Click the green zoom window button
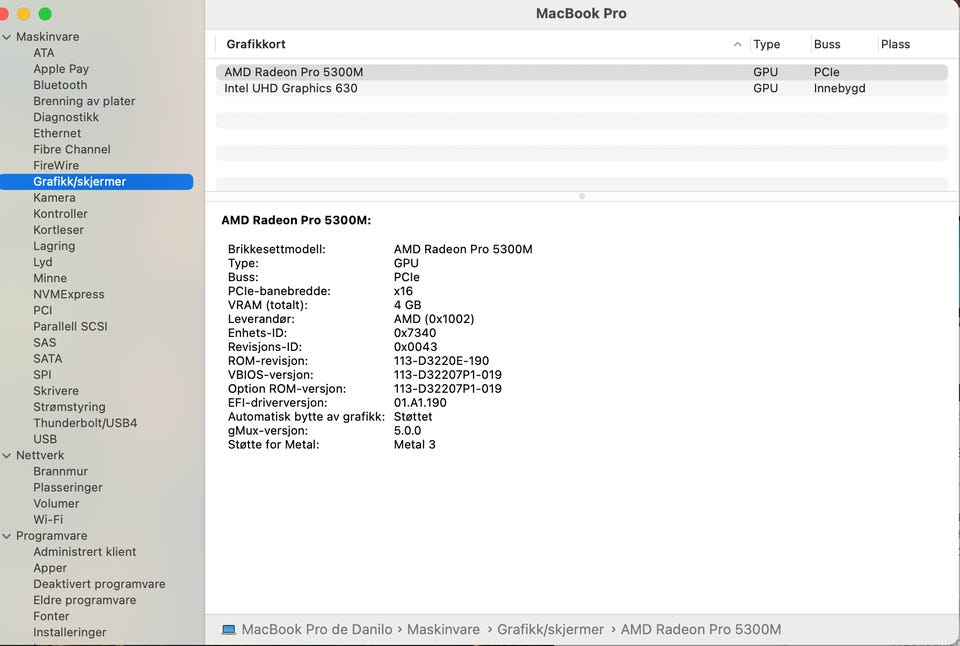 click(x=45, y=13)
